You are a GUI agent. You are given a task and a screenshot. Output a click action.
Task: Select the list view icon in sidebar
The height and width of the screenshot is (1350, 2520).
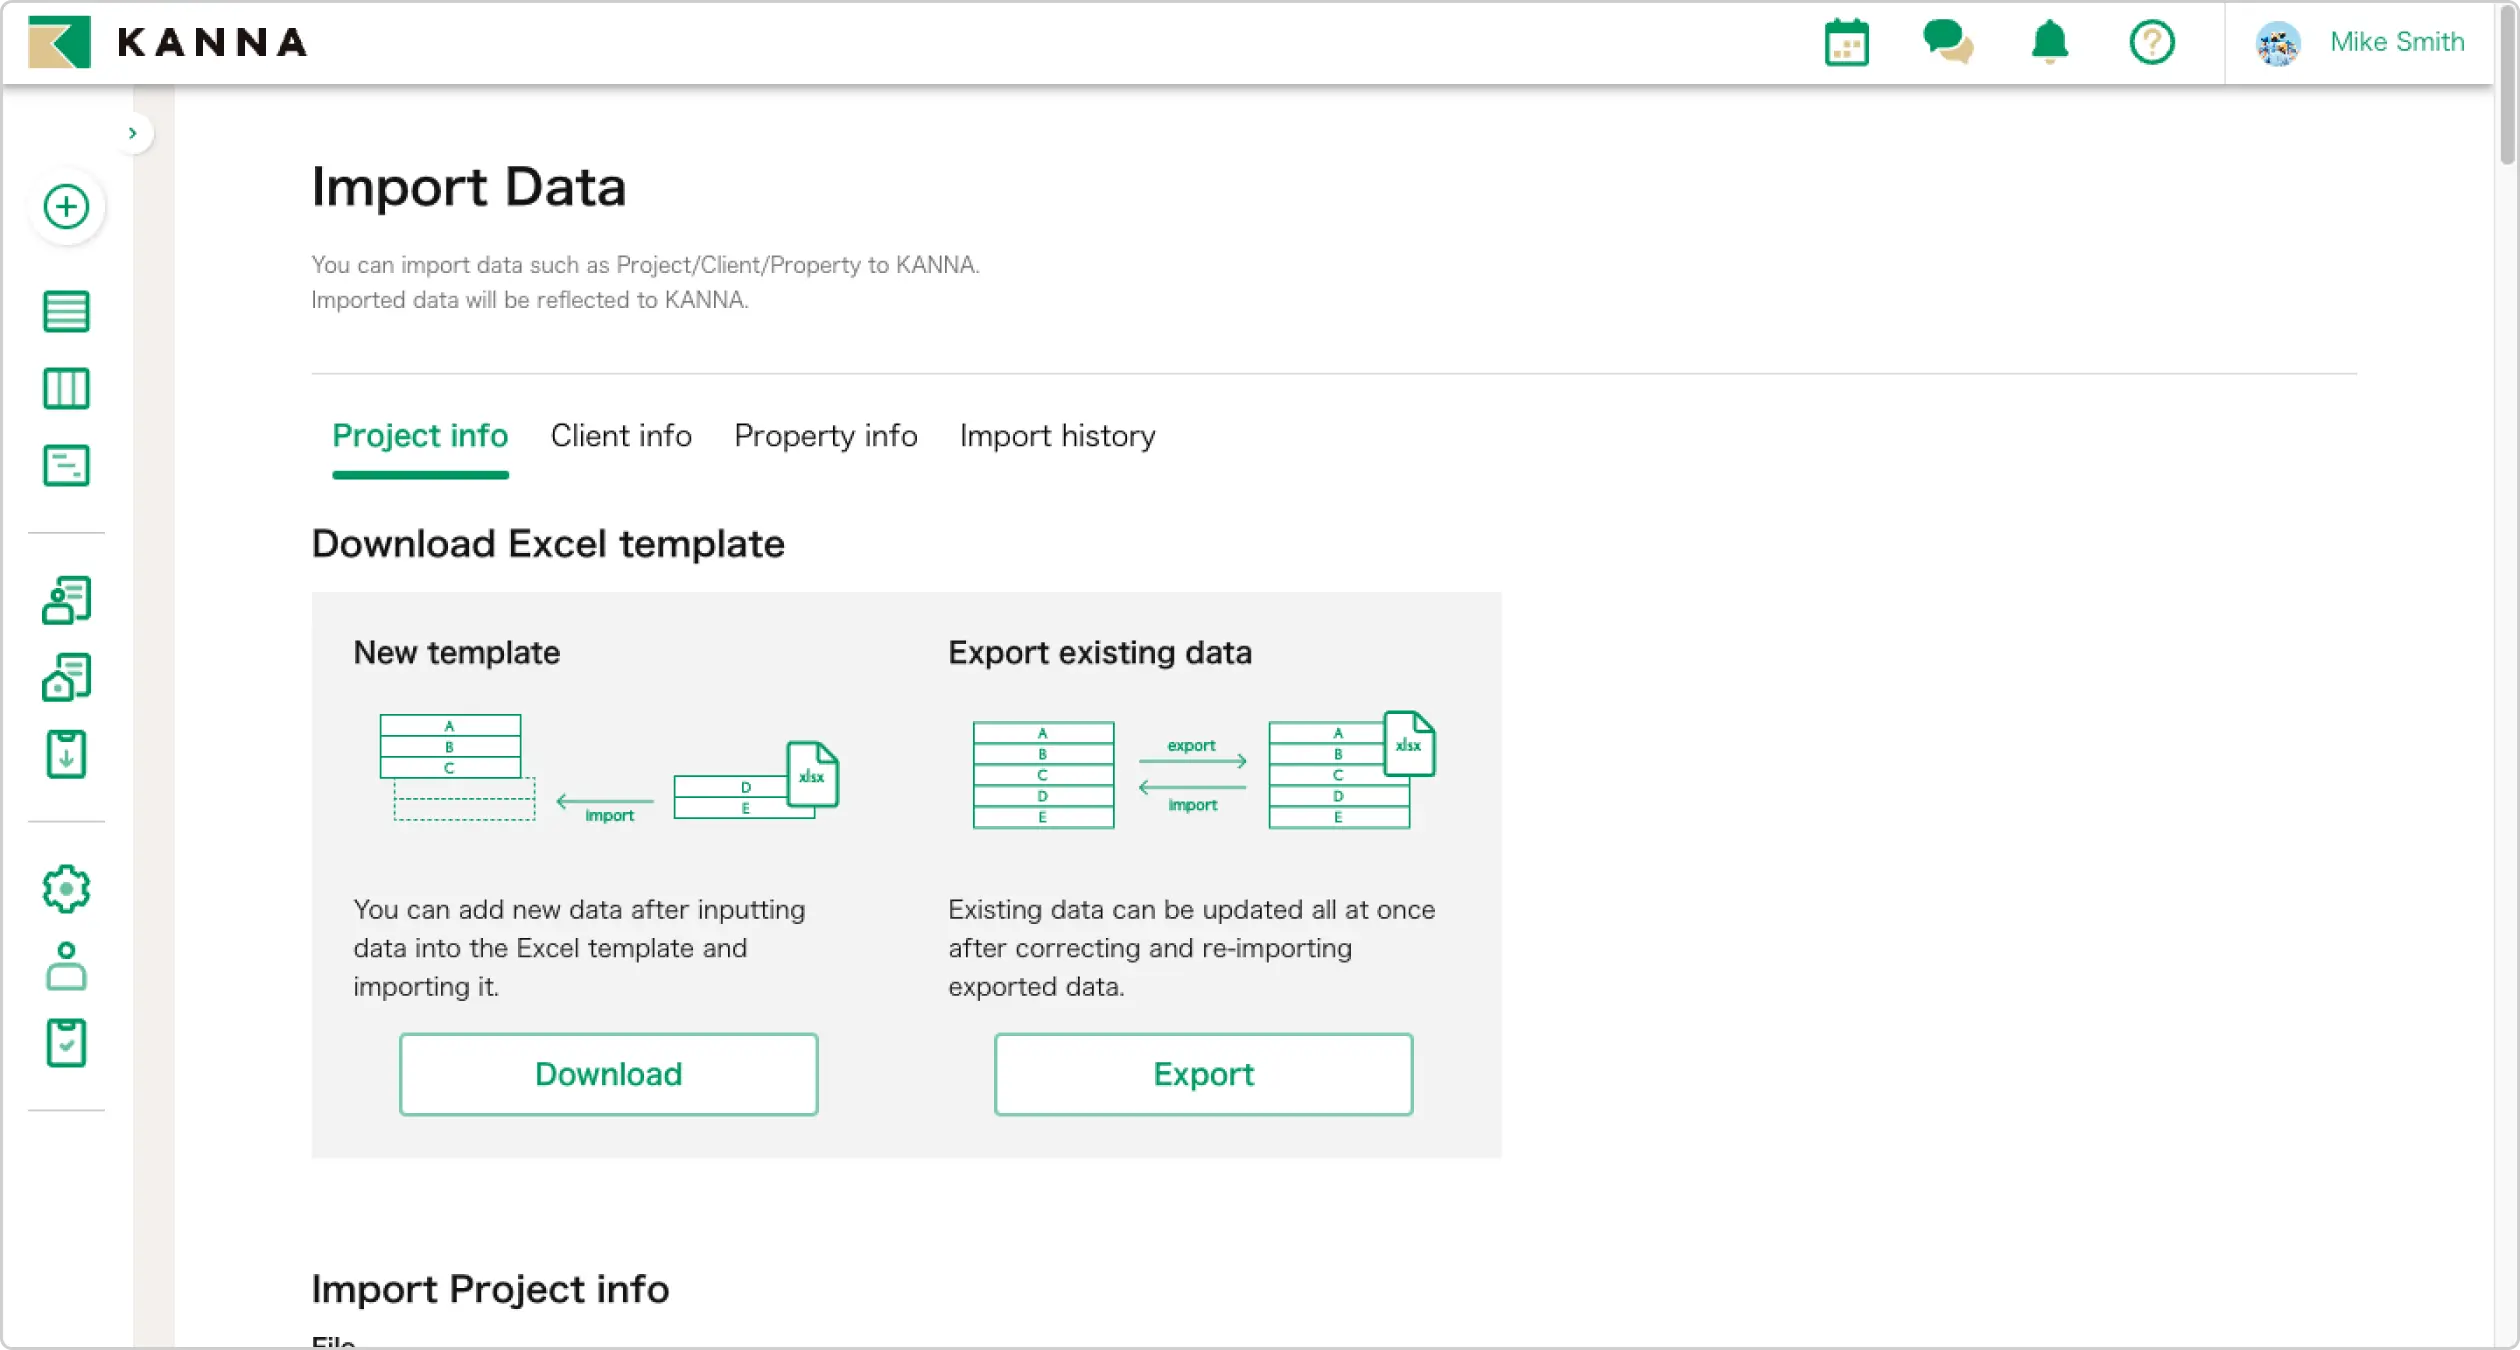coord(66,311)
